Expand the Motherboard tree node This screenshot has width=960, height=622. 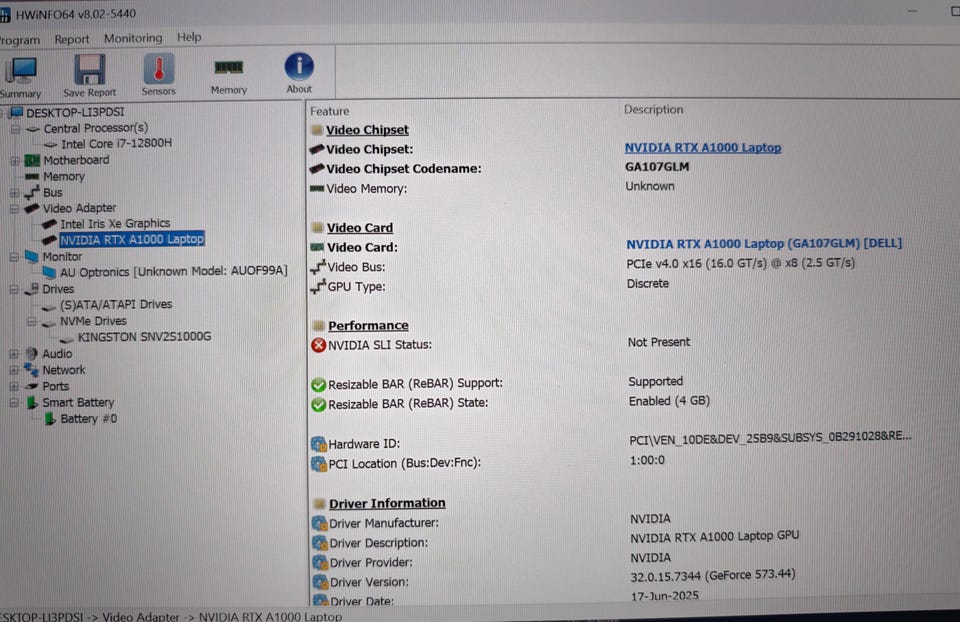tap(15, 161)
